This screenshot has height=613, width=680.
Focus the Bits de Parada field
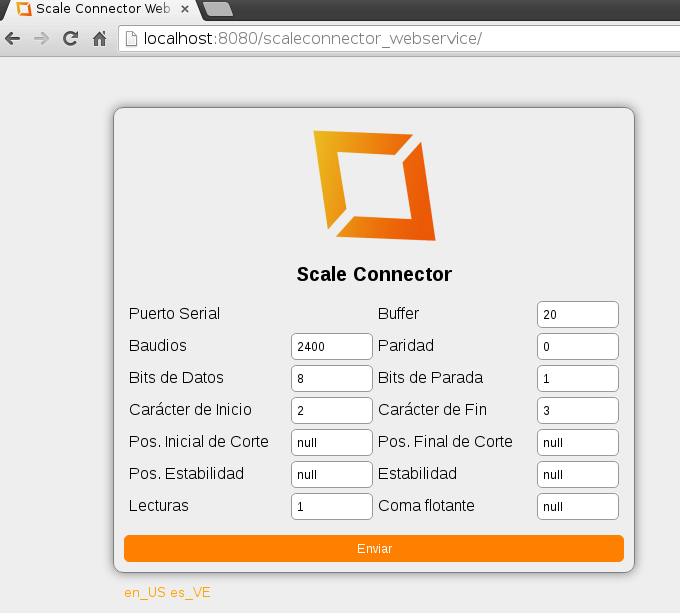[577, 378]
